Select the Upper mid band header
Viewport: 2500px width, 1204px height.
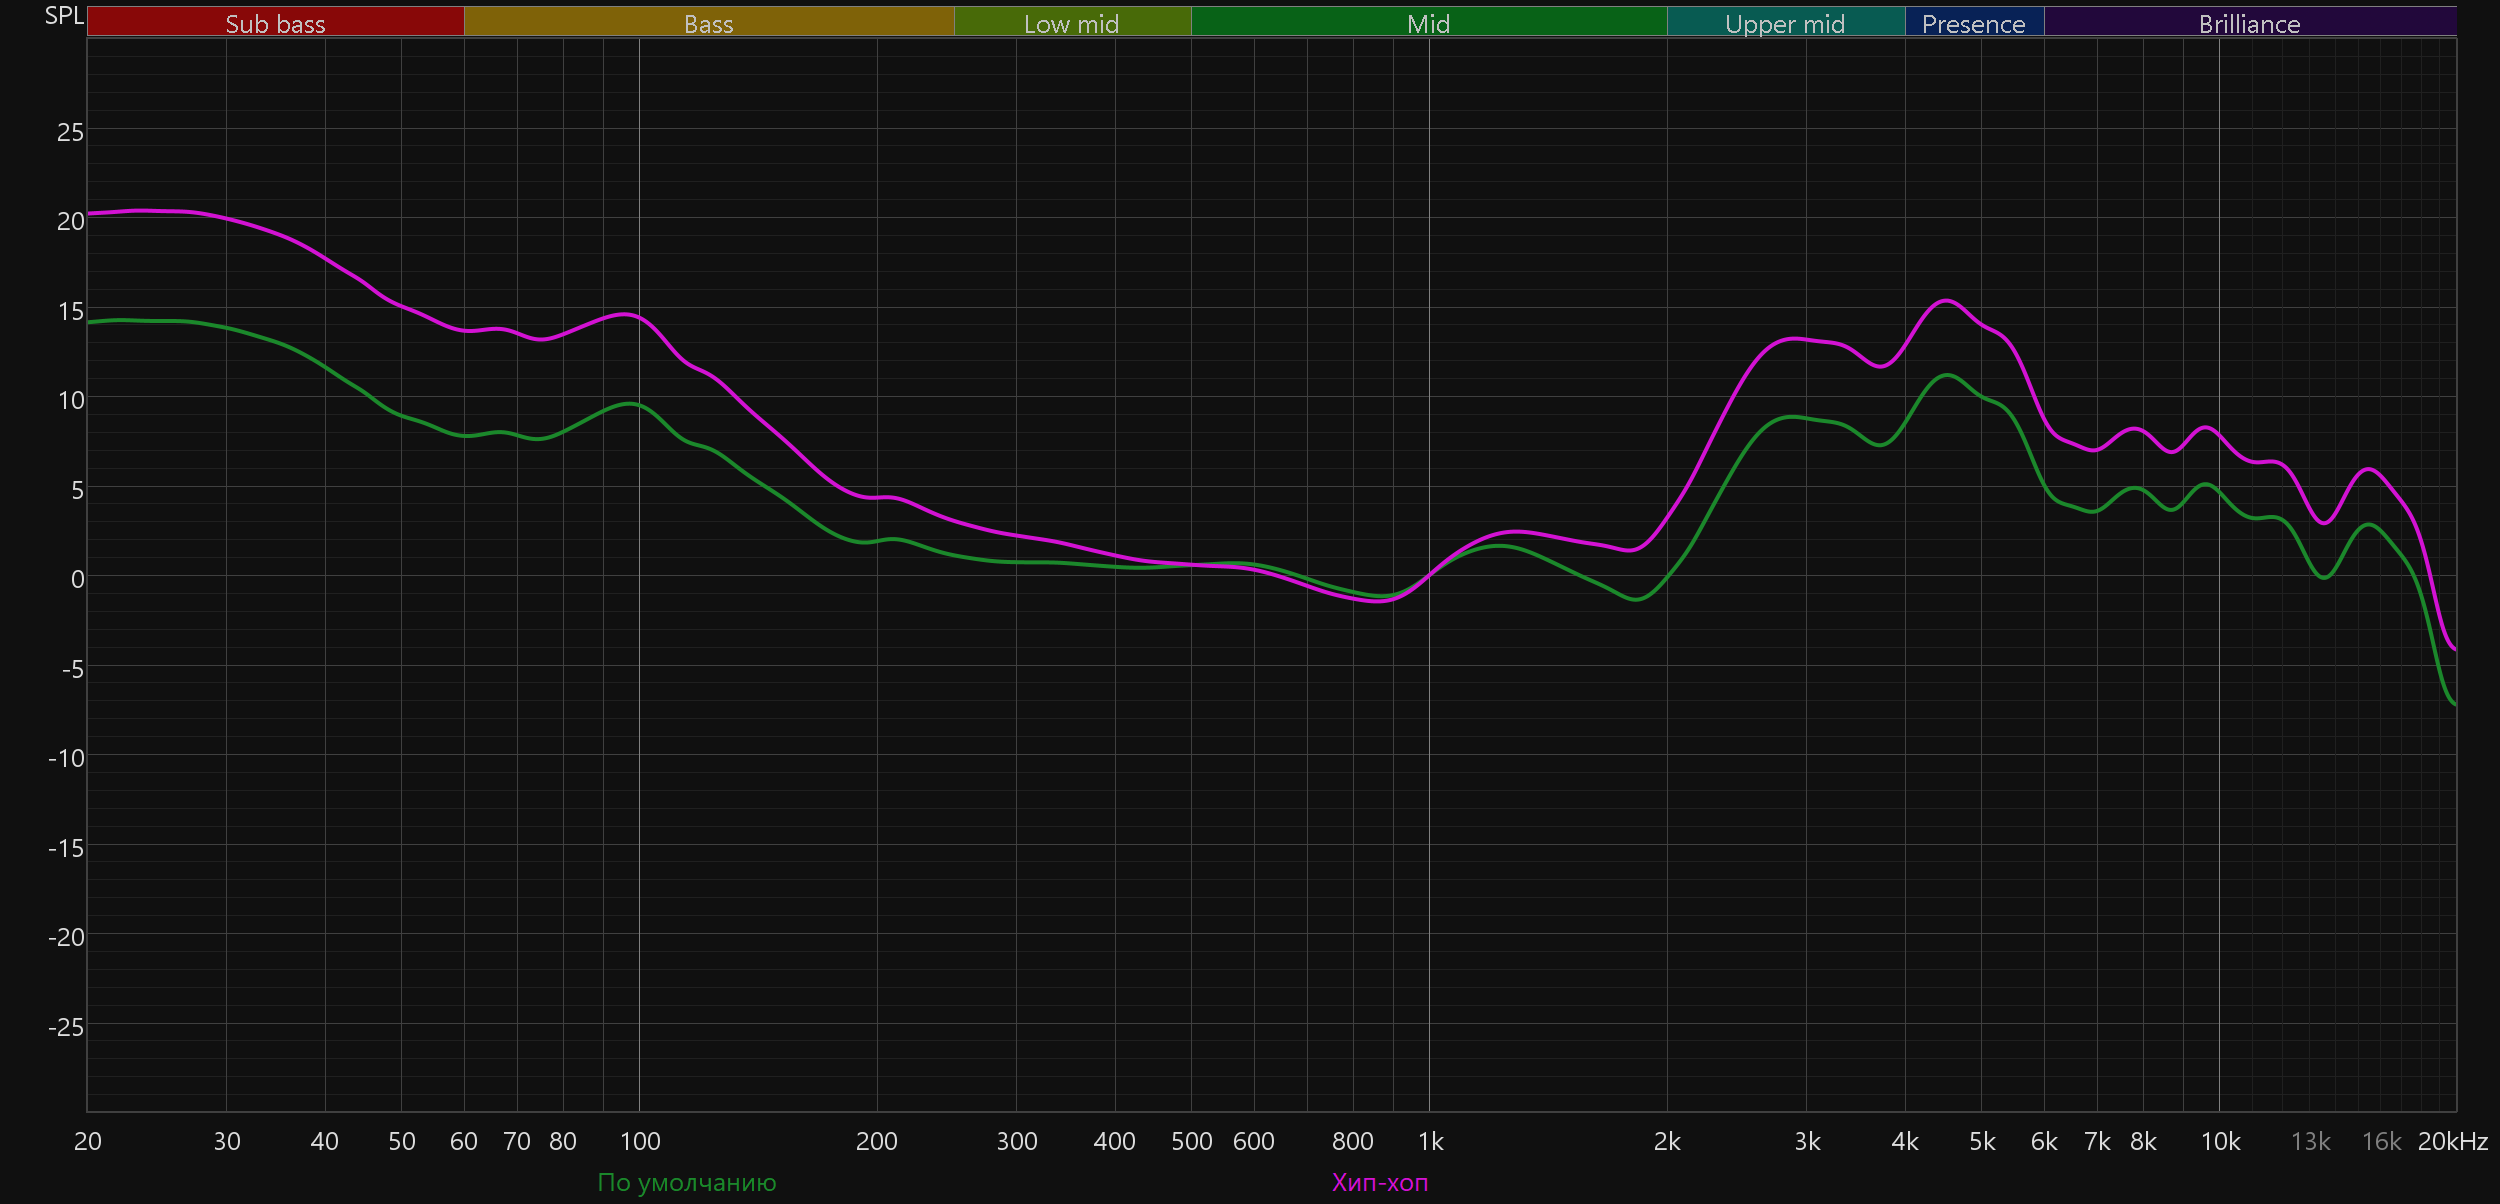(x=1785, y=23)
